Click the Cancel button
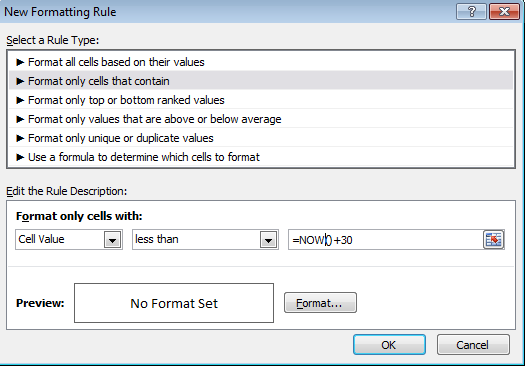 473,345
